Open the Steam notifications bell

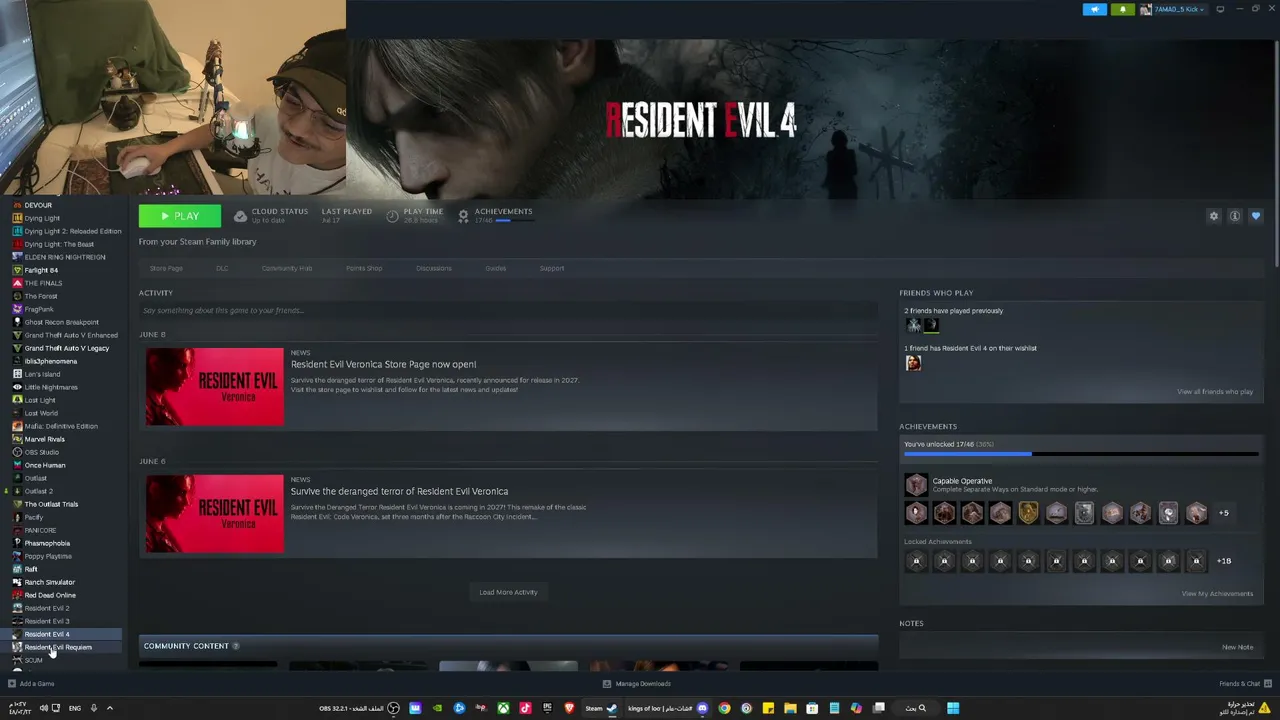[1122, 9]
